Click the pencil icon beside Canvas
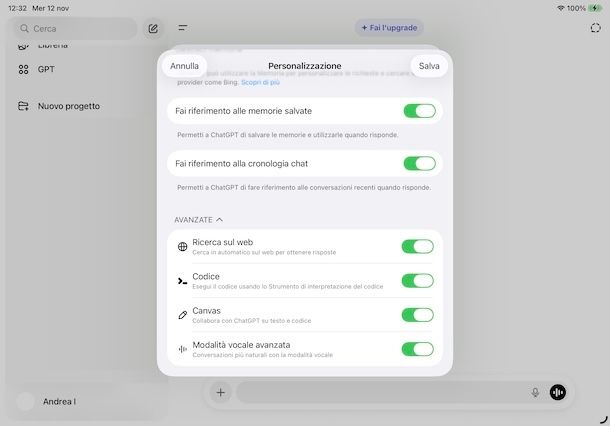This screenshot has height=426, width=610. point(182,315)
